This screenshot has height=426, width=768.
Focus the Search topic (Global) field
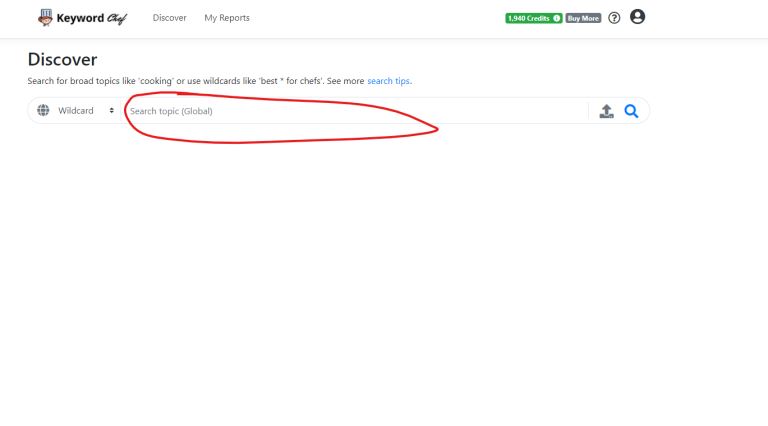pyautogui.click(x=356, y=111)
